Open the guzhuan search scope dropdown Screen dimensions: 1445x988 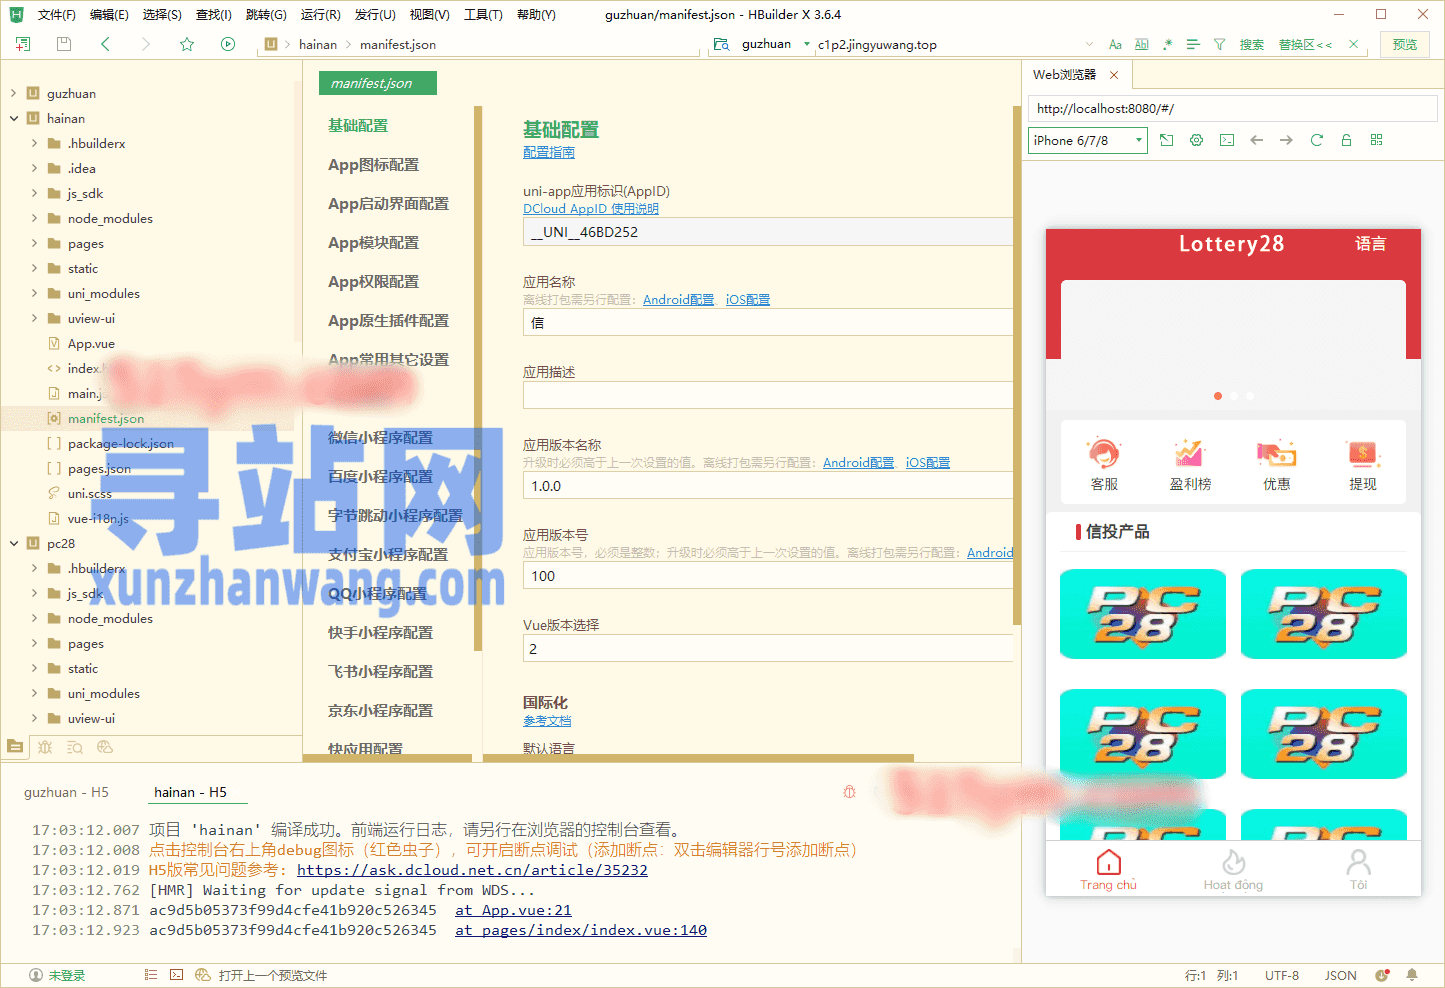coord(807,44)
